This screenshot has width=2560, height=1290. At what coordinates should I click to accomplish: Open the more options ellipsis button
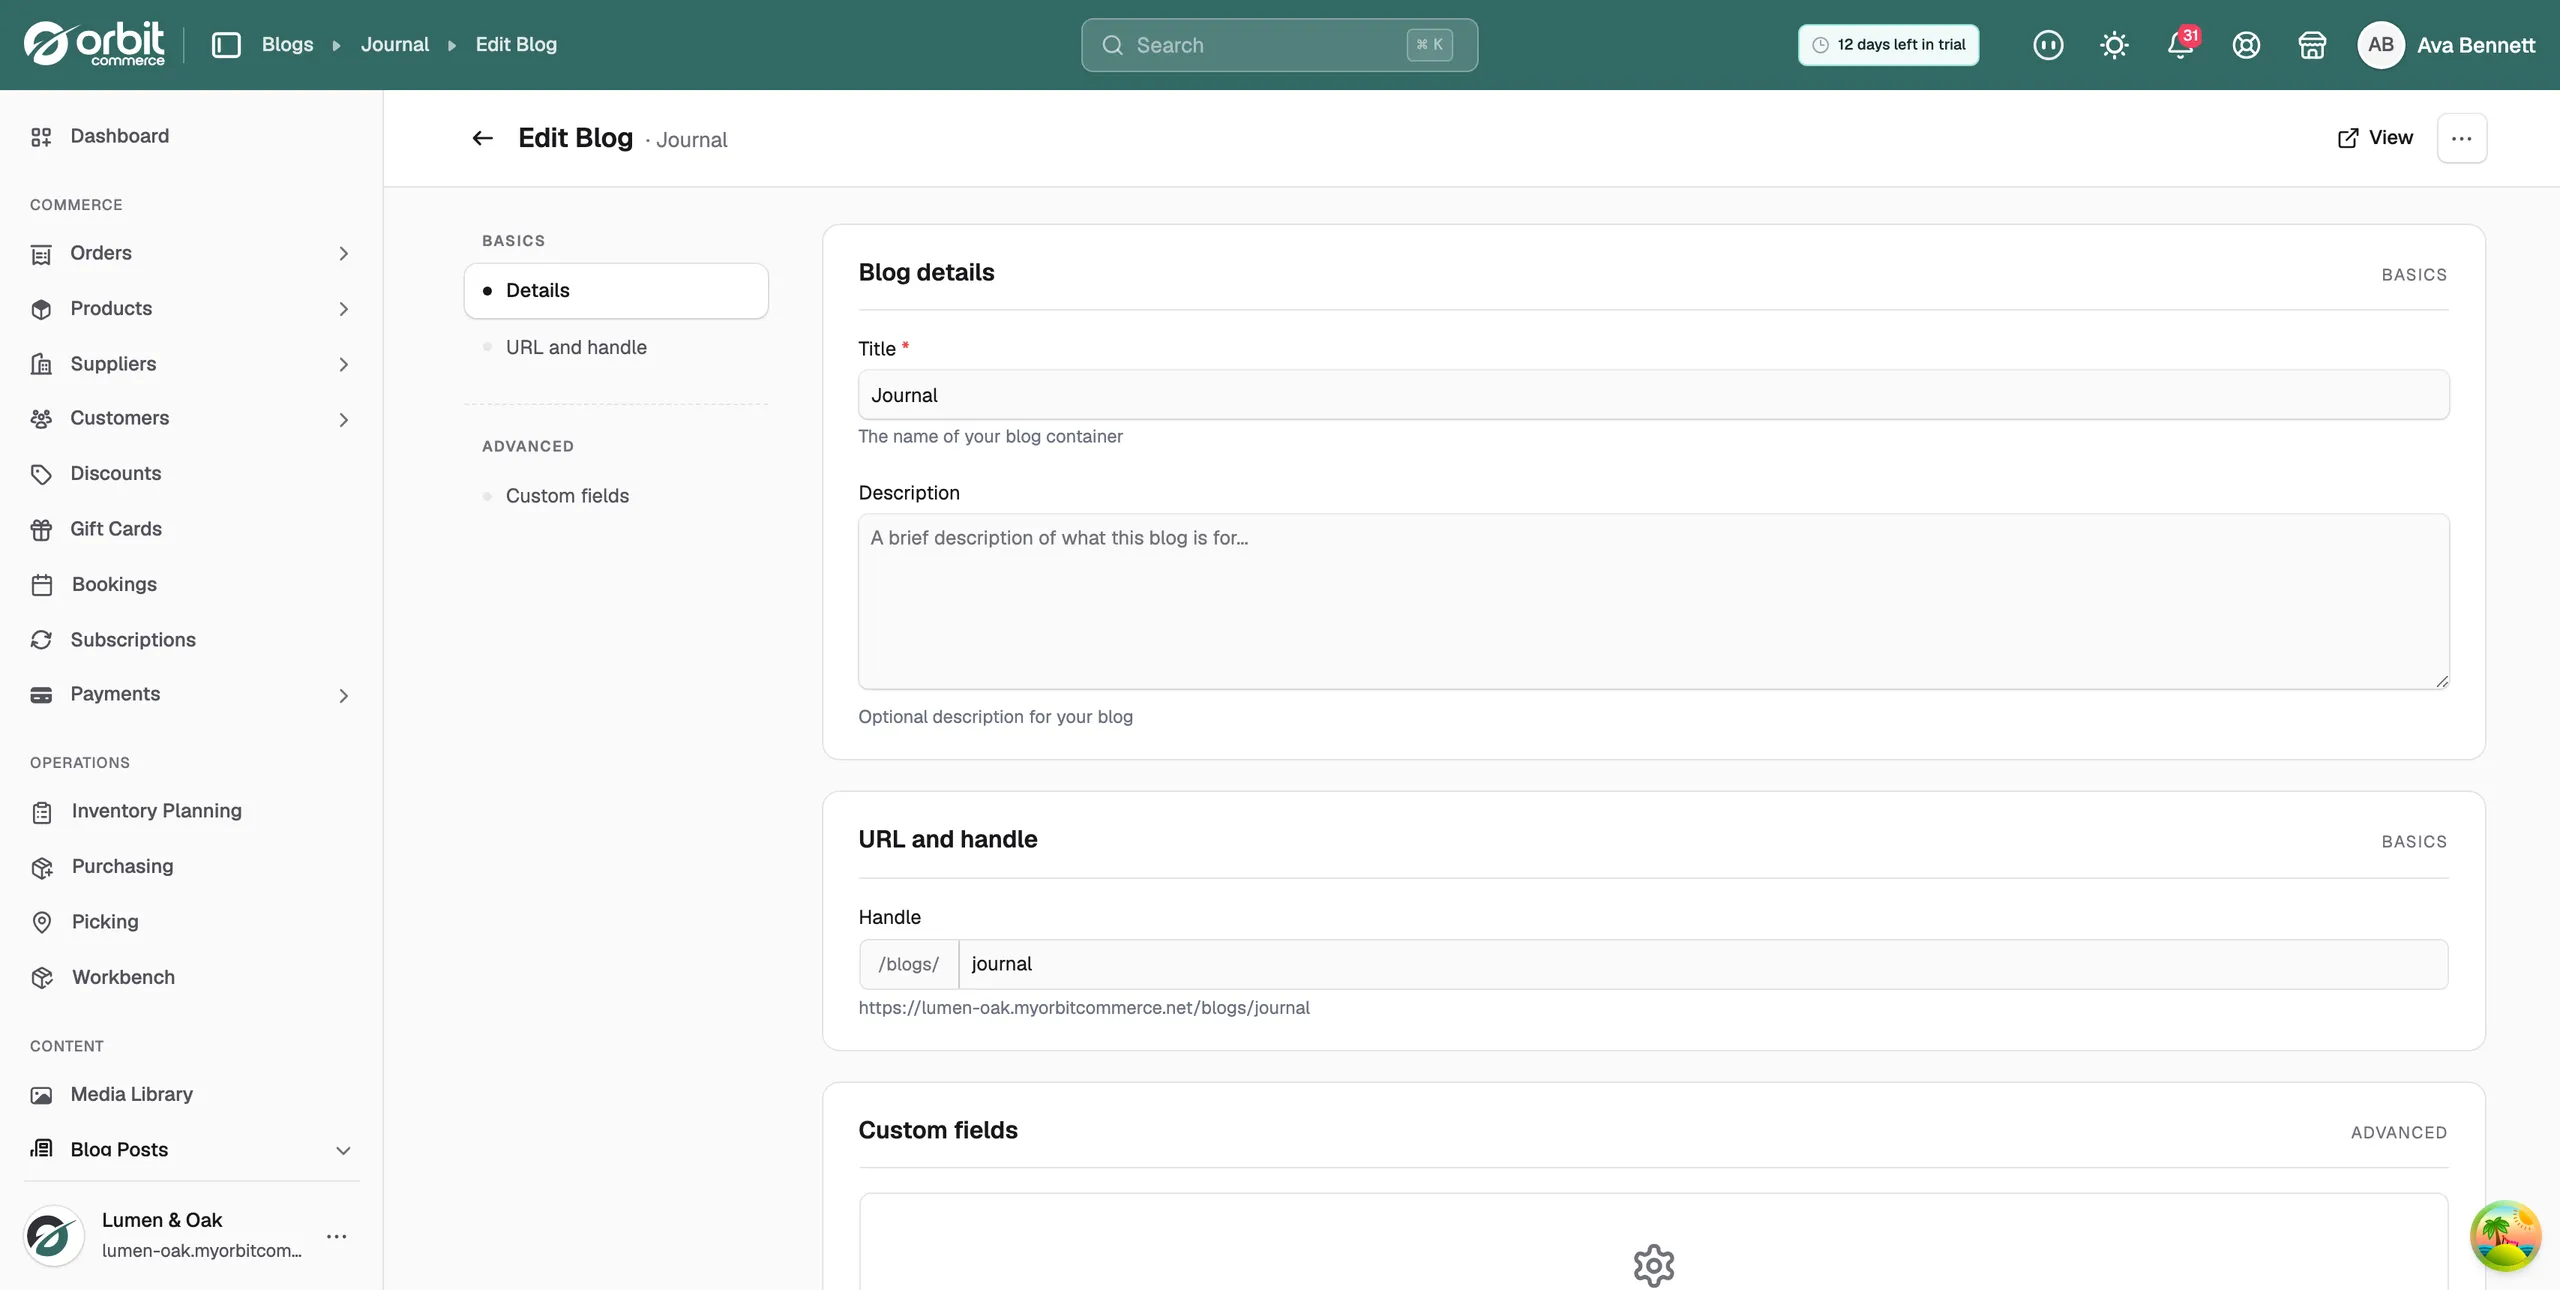pos(2462,138)
